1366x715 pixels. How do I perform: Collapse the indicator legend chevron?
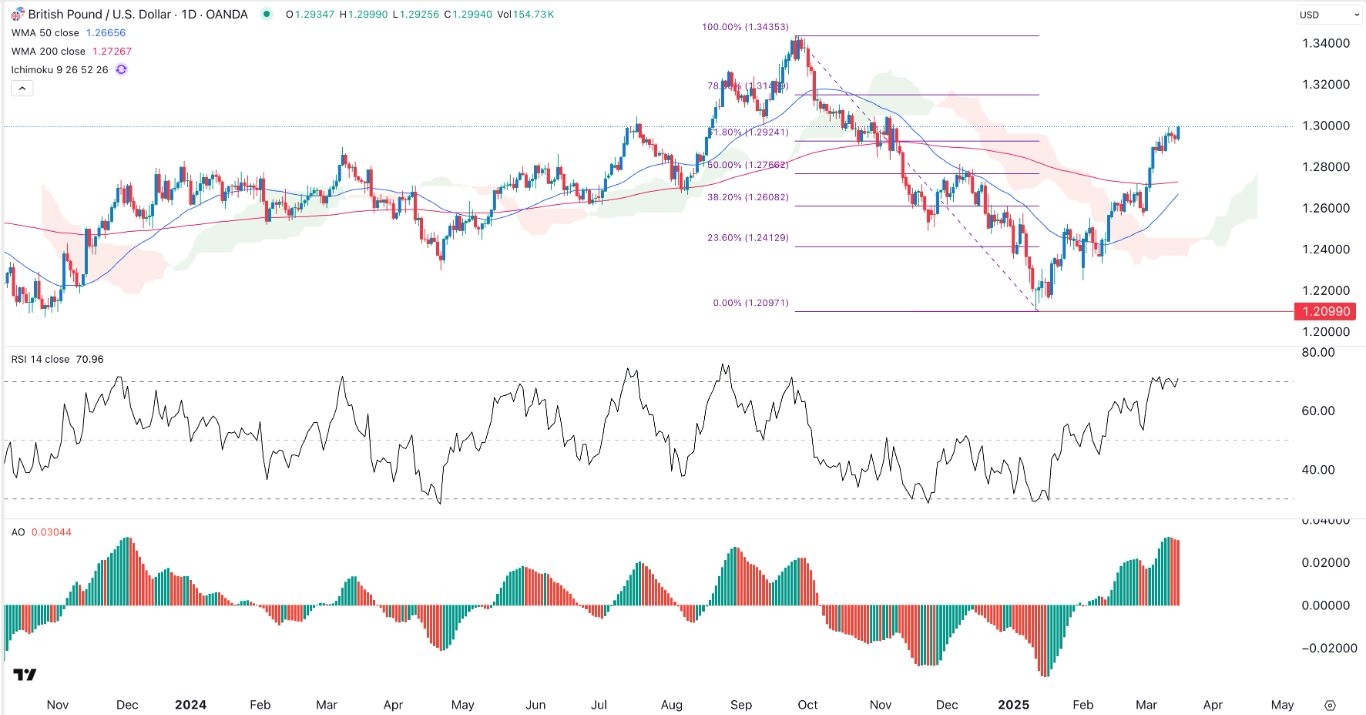pos(23,89)
